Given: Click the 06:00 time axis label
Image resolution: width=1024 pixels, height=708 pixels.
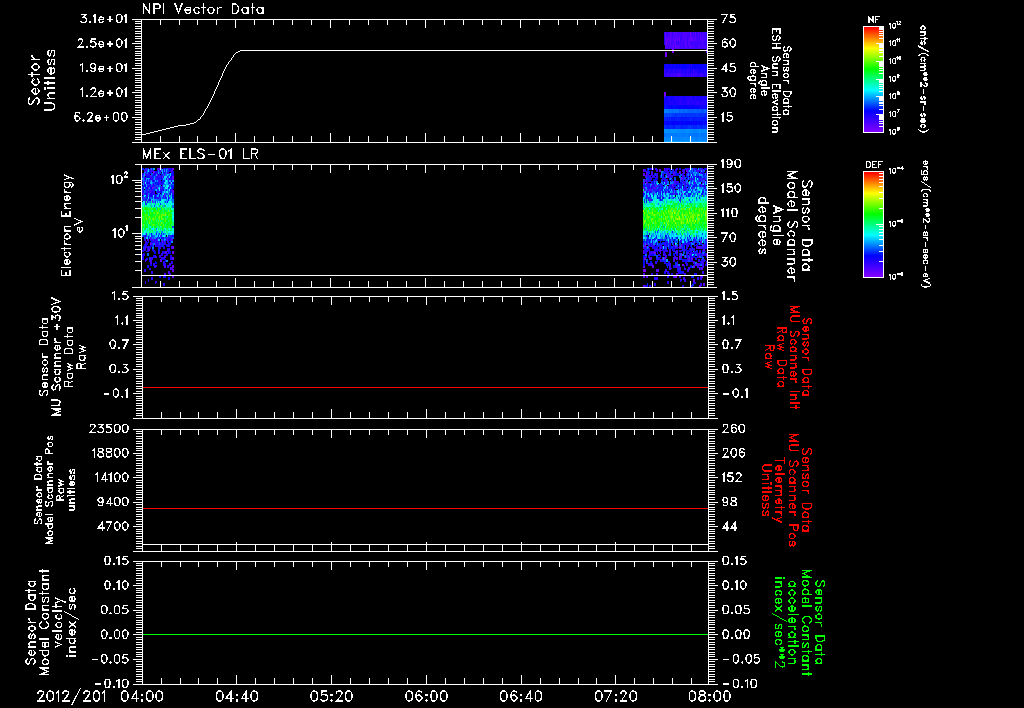Looking at the screenshot, I should tap(426, 696).
